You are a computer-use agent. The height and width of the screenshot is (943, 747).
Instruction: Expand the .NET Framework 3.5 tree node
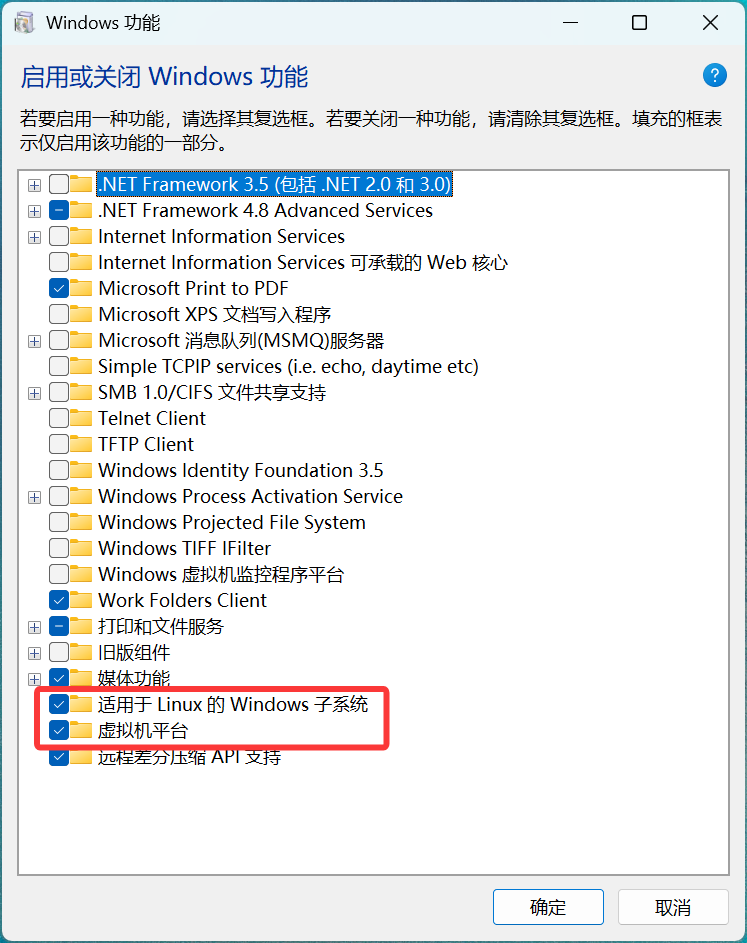point(34,185)
